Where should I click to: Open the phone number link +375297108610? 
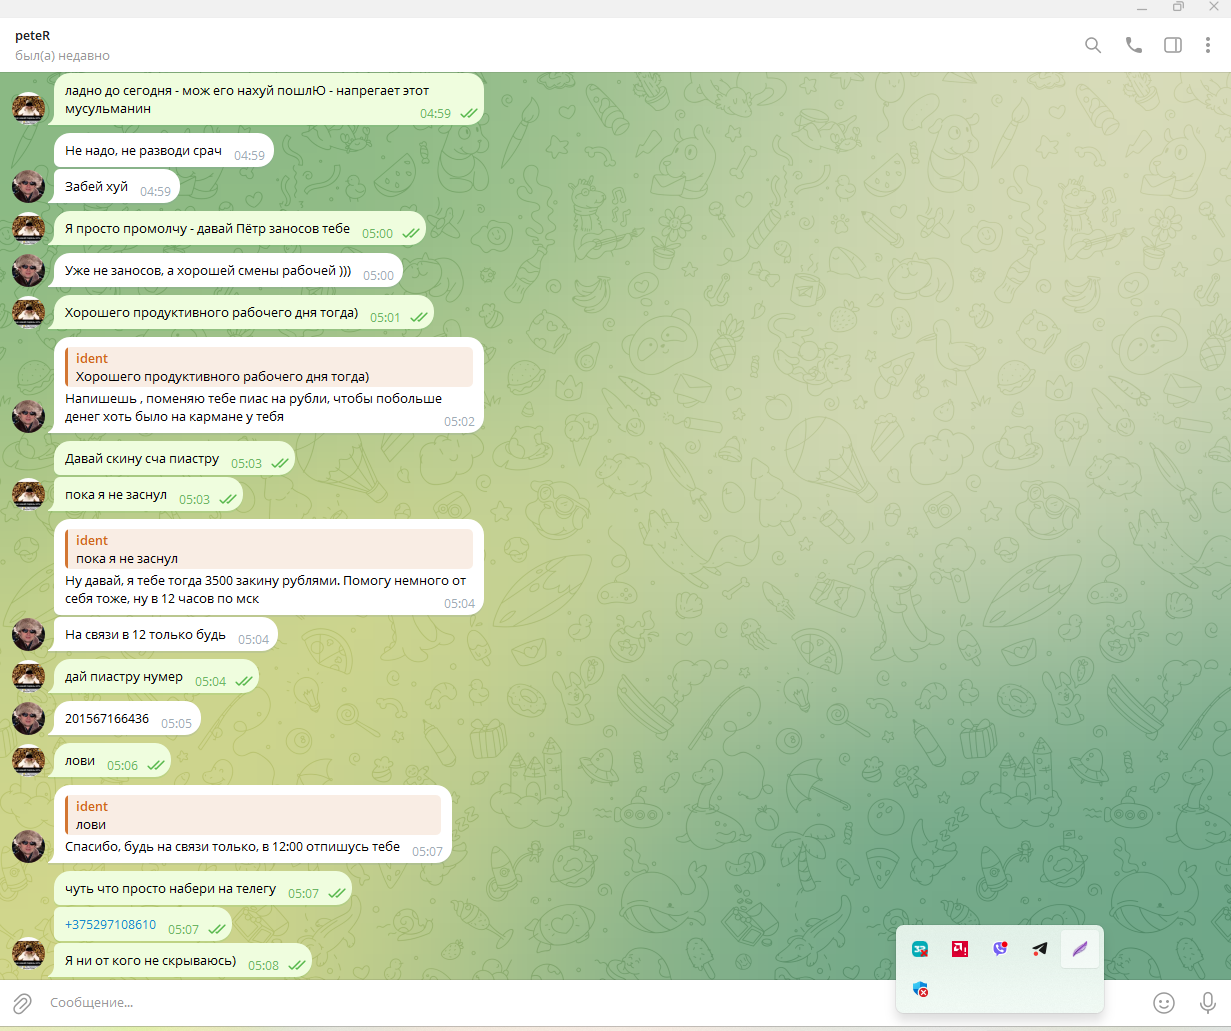point(110,925)
